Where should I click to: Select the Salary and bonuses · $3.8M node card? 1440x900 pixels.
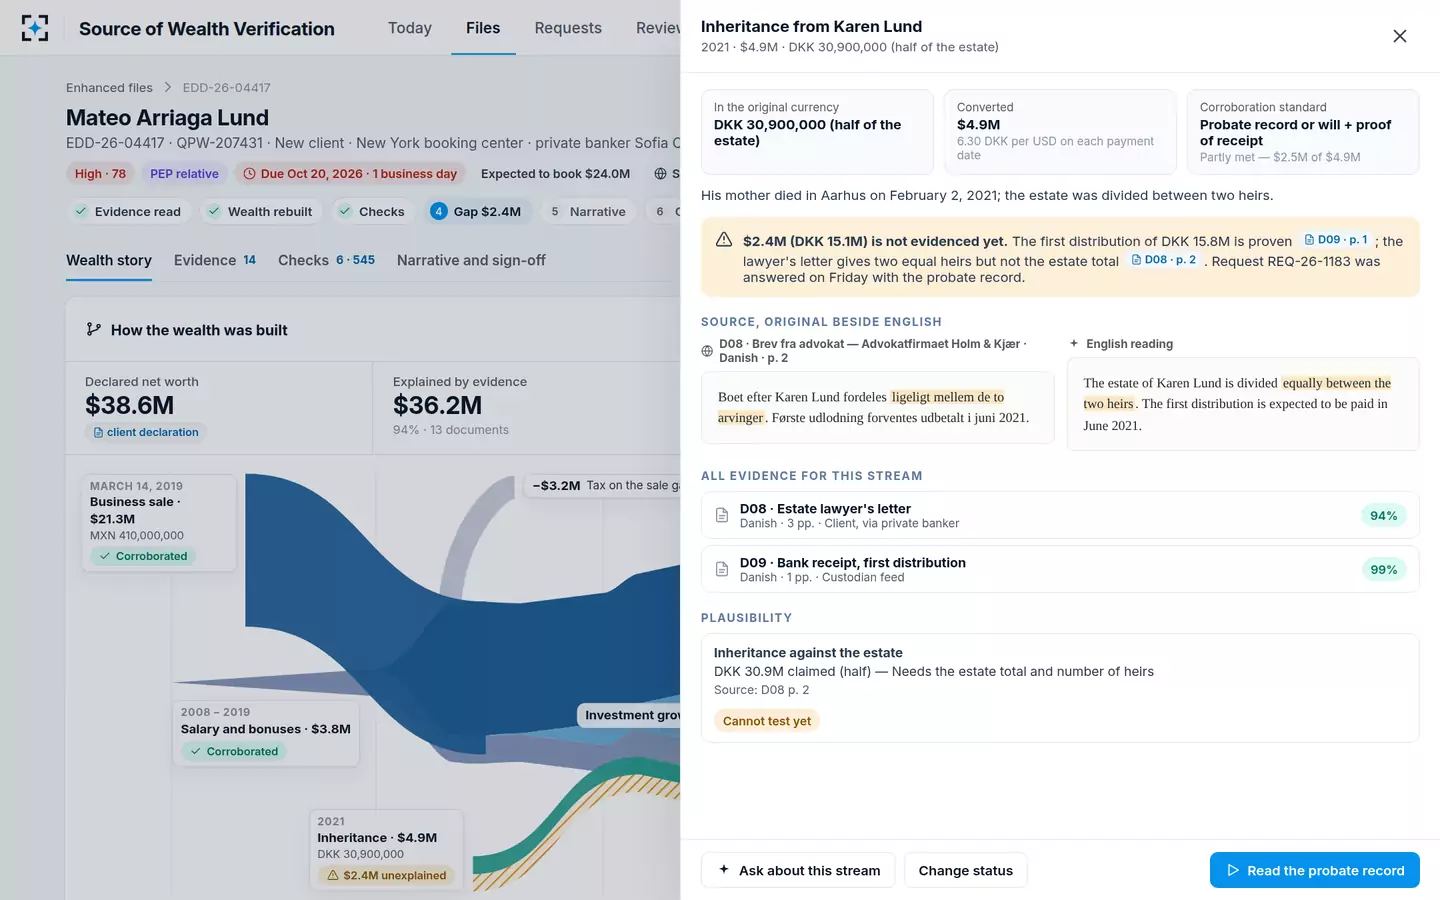(266, 733)
